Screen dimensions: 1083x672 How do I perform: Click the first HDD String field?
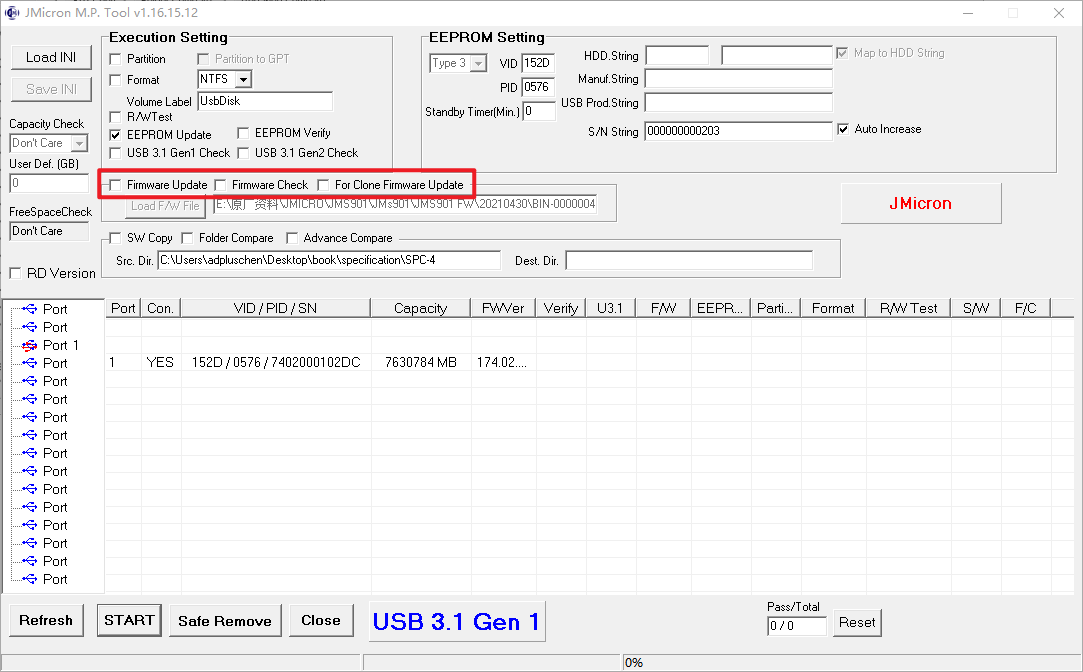coord(677,55)
